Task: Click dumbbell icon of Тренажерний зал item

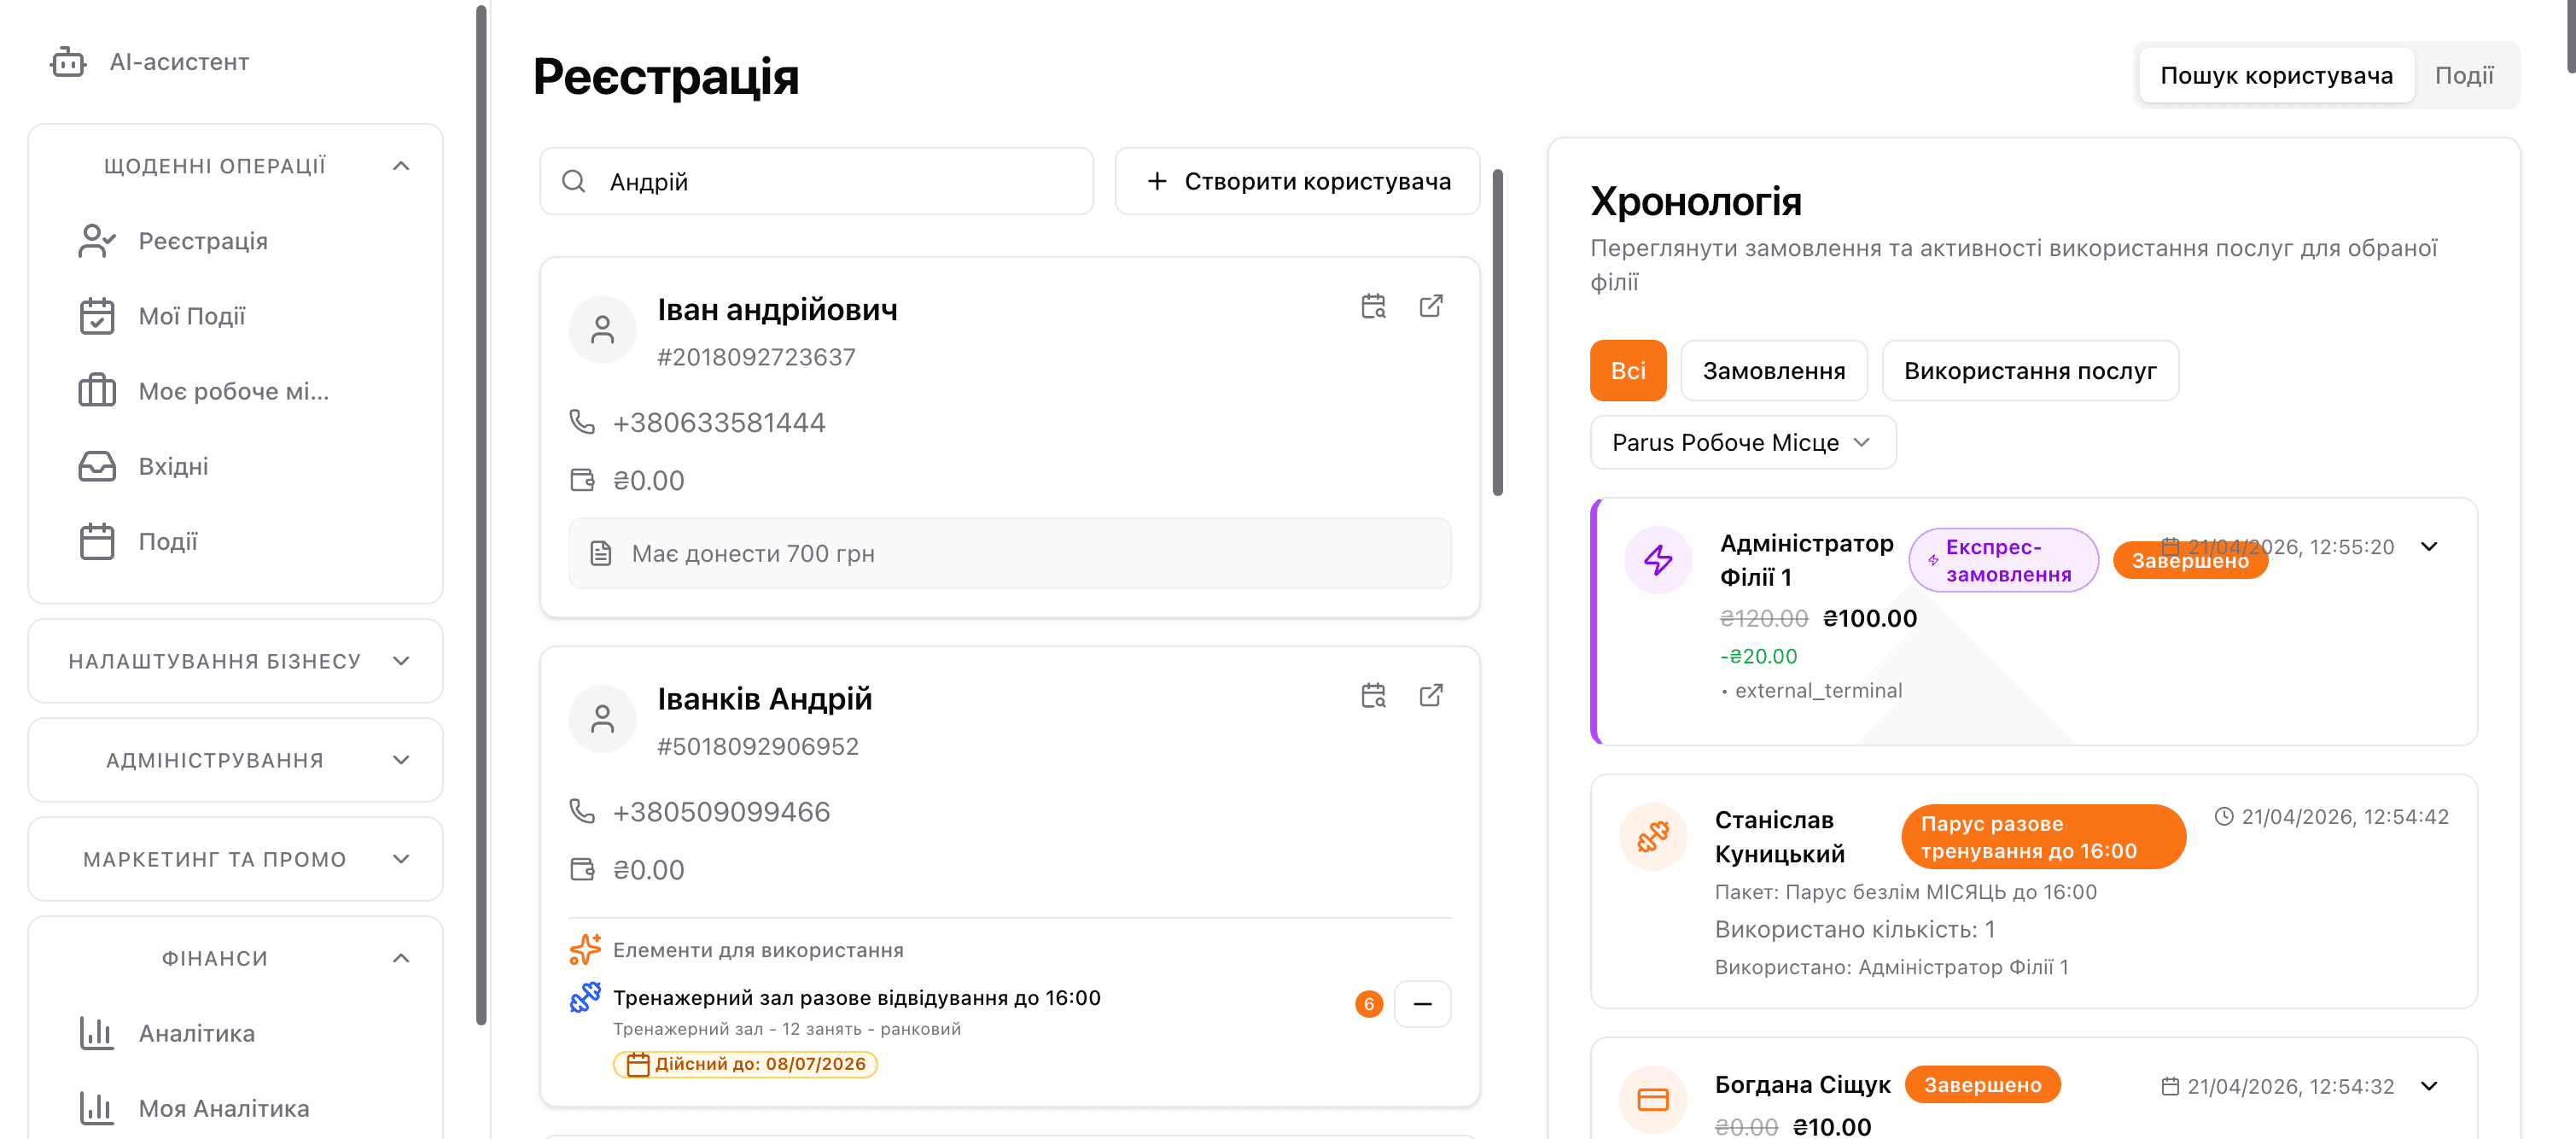Action: tap(585, 997)
